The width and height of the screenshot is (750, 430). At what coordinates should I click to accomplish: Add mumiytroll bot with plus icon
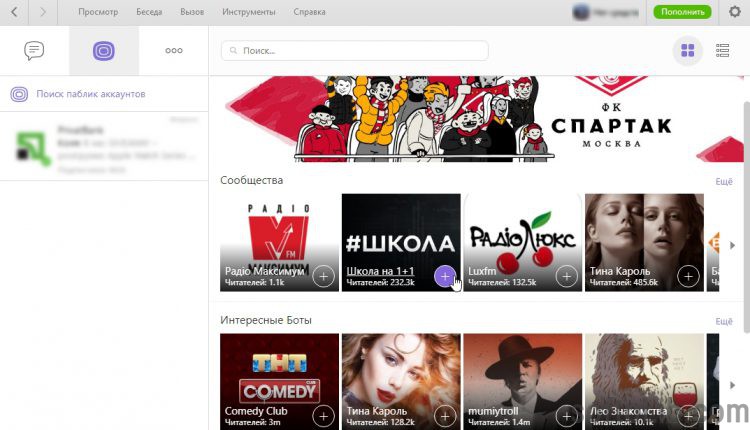pos(566,417)
